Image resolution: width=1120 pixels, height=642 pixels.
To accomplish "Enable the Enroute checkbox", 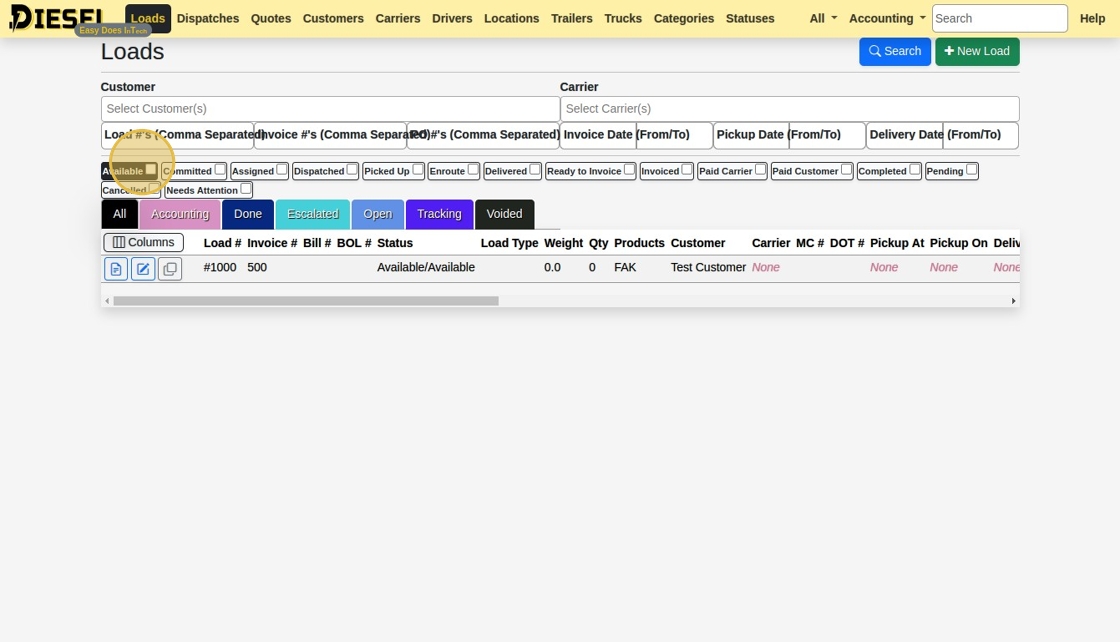I will 473,170.
